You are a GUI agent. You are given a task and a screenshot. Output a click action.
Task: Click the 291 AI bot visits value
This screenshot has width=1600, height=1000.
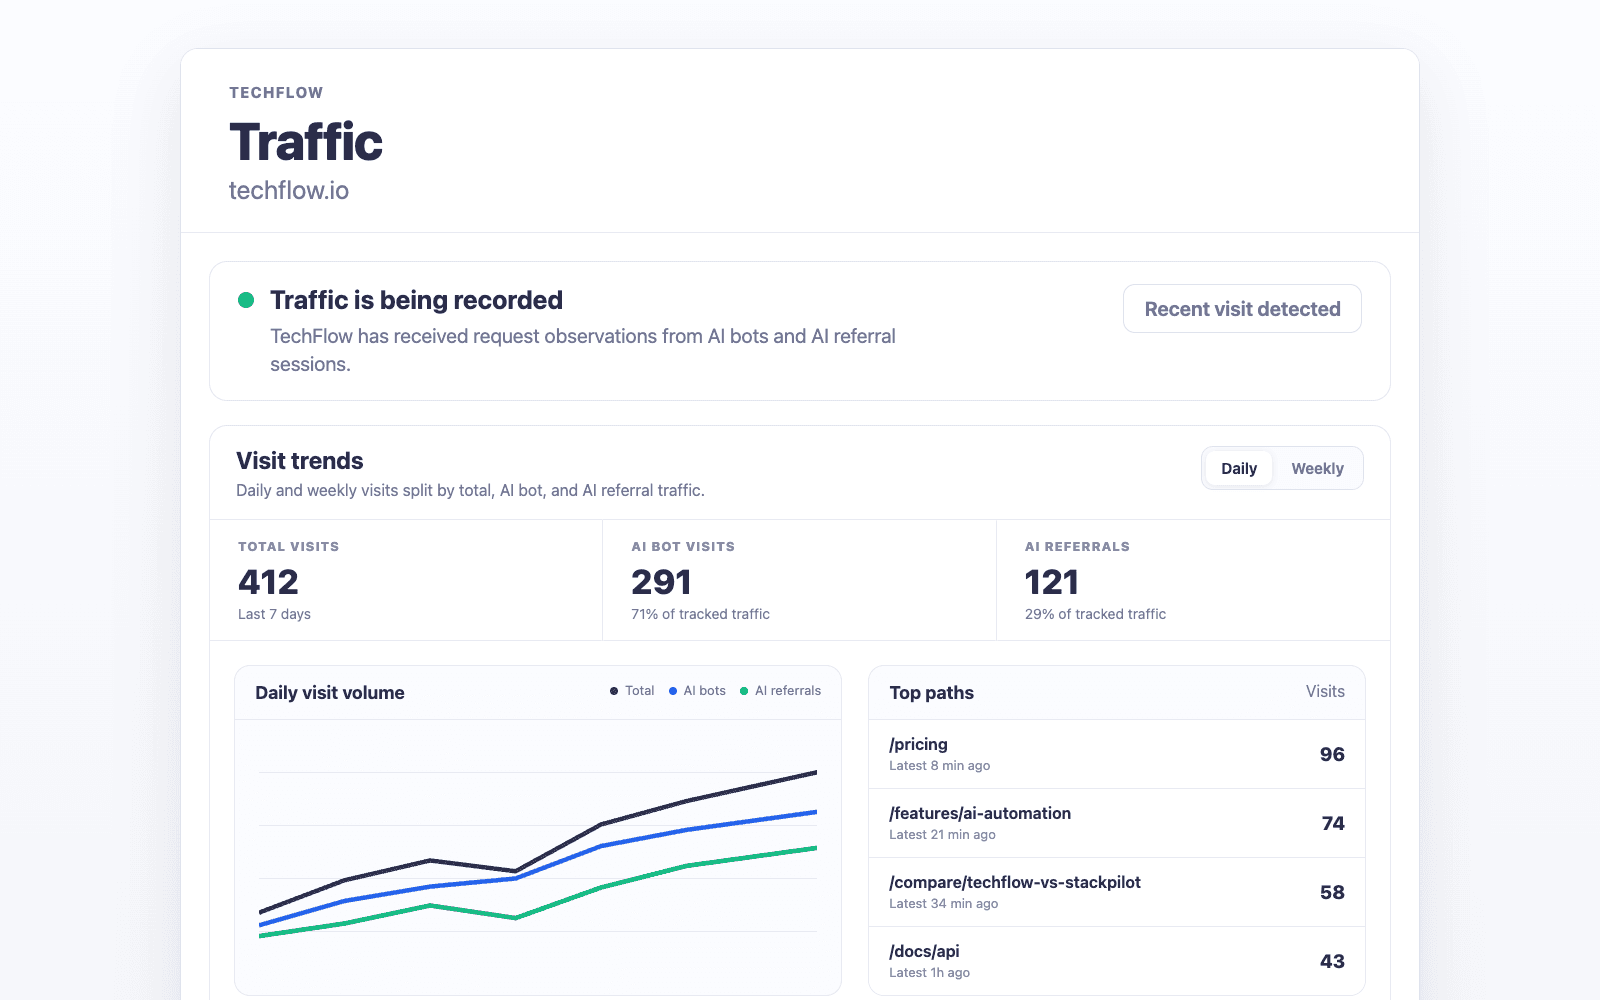coord(661,582)
